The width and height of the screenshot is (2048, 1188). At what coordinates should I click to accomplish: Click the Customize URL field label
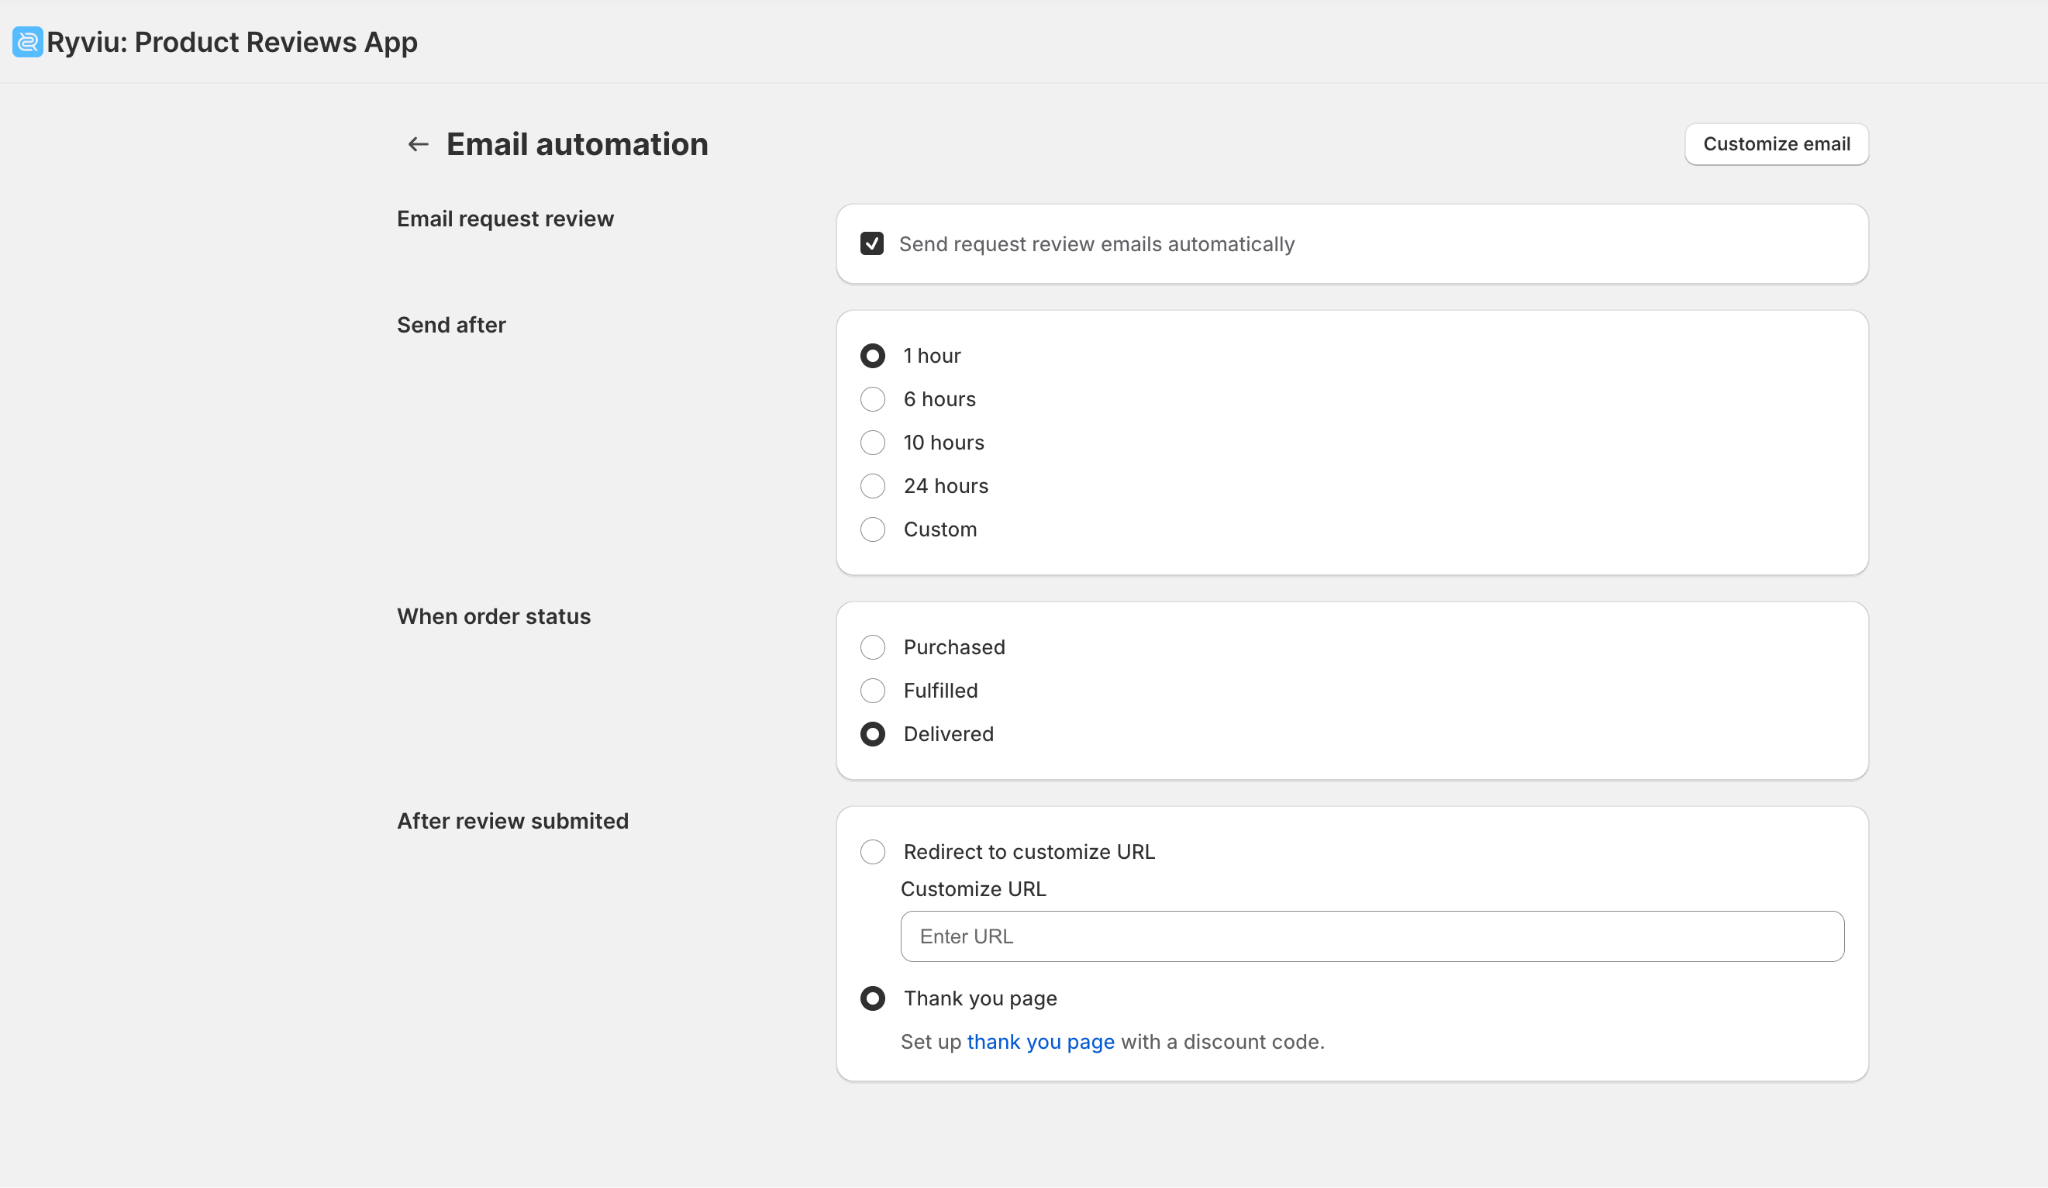973,889
